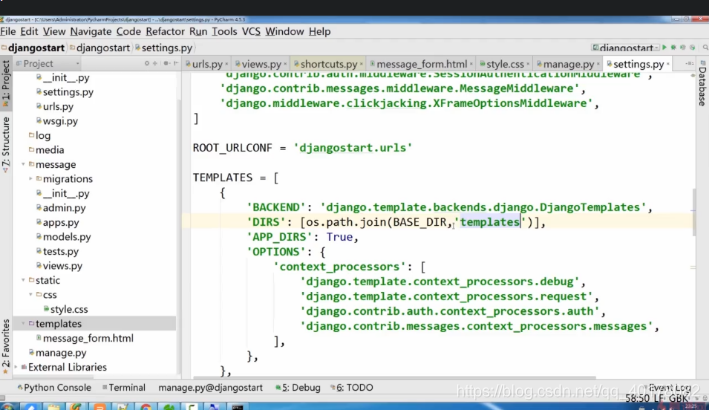The width and height of the screenshot is (710, 410).
Task: Collapse the static folder
Action: [23, 280]
